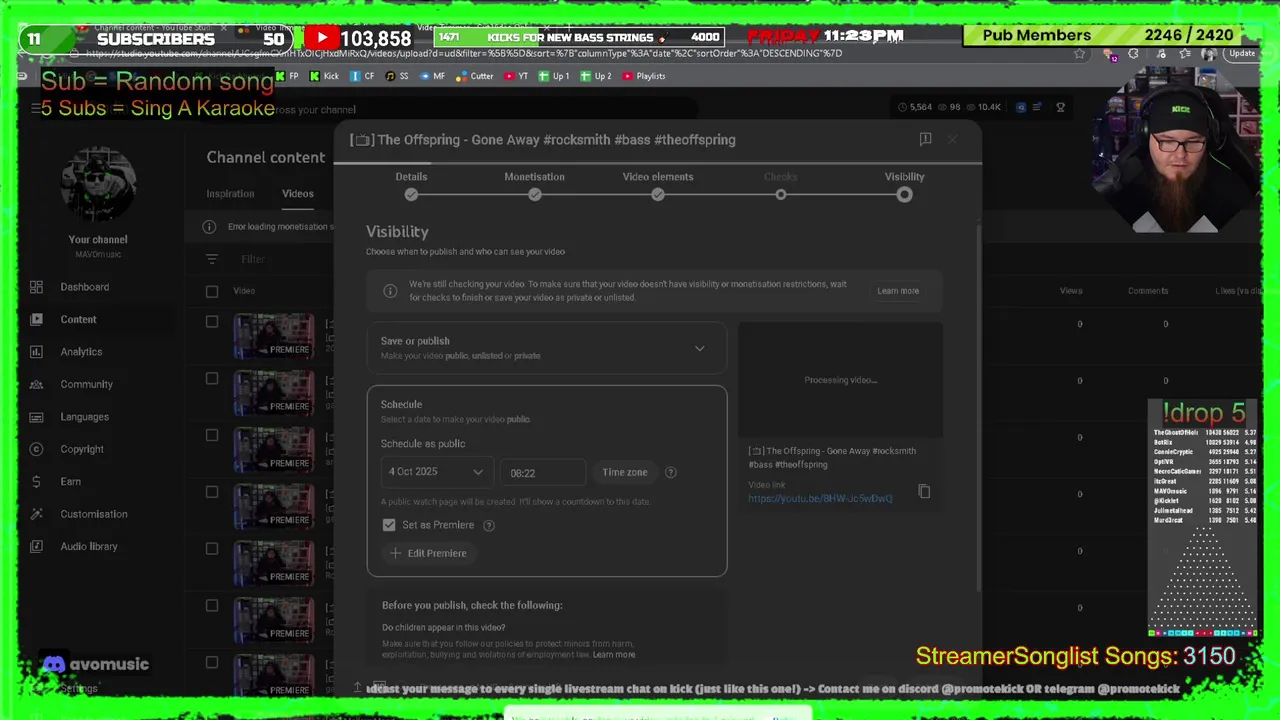Tick the select-all checkbox beside Video header
Image resolution: width=1280 pixels, height=720 pixels.
pos(212,291)
